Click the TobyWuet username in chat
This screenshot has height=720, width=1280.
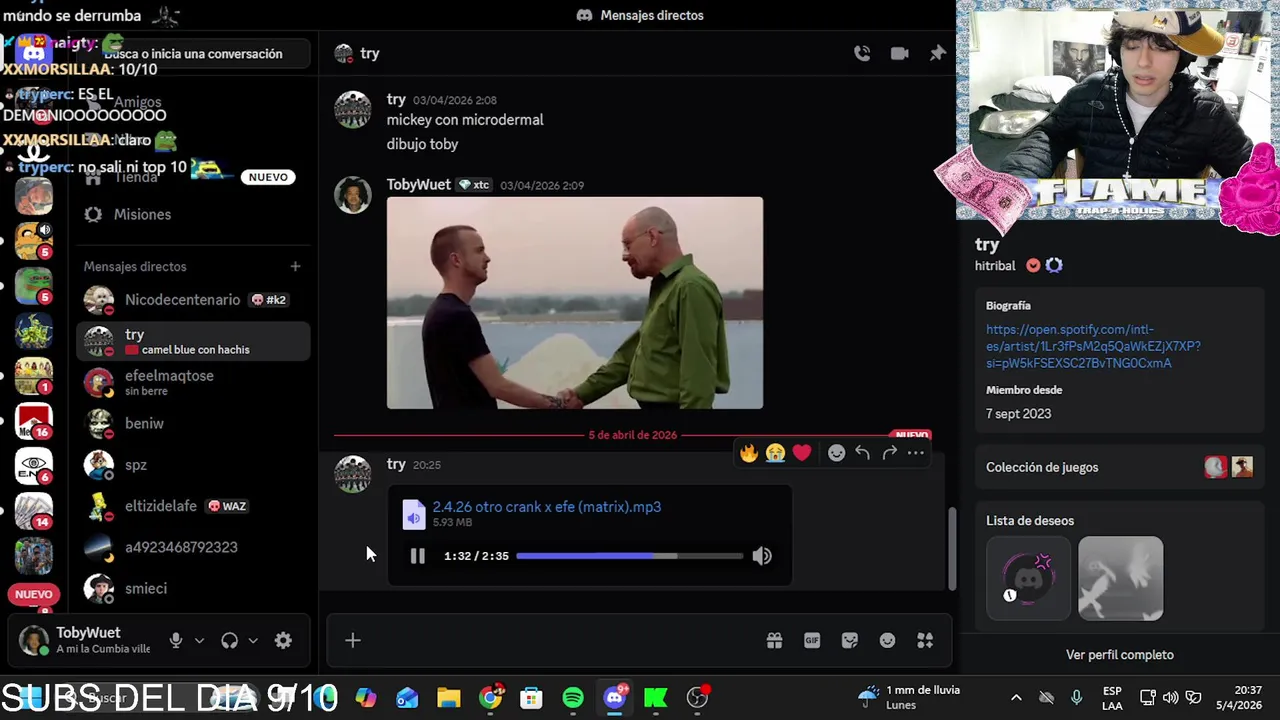pos(418,185)
